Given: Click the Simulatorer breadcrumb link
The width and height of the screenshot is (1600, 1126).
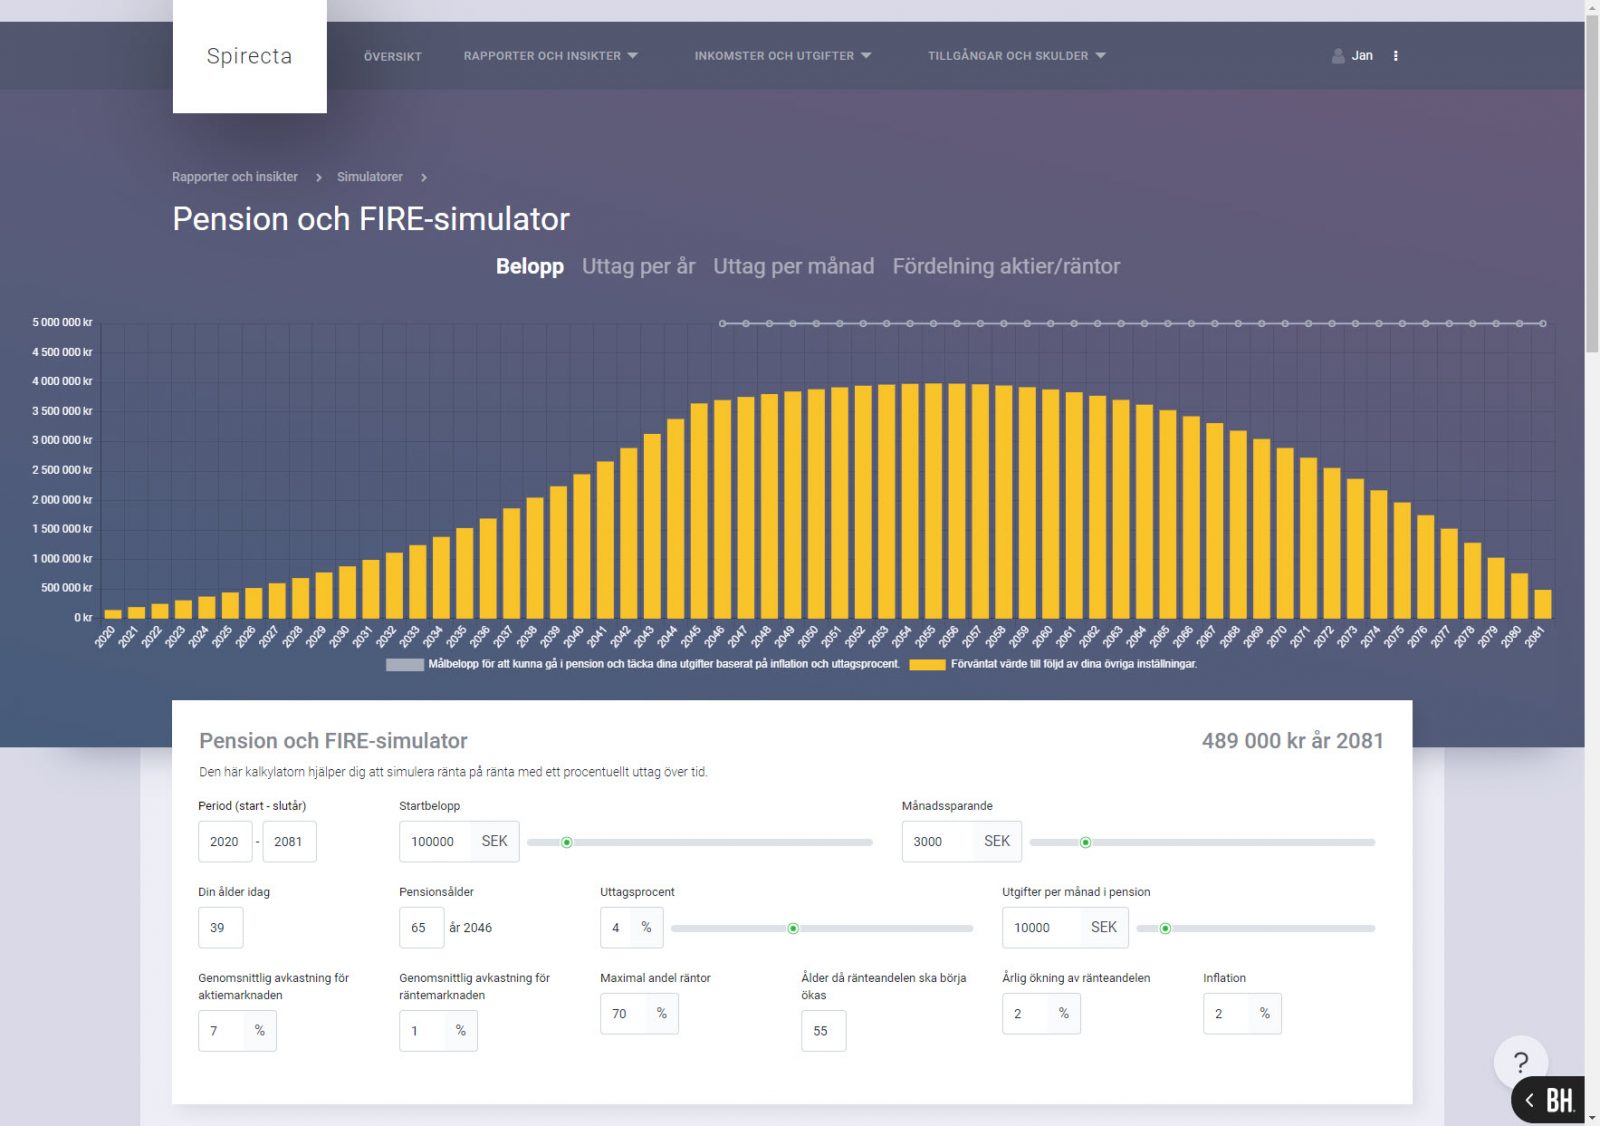Looking at the screenshot, I should click(x=369, y=176).
